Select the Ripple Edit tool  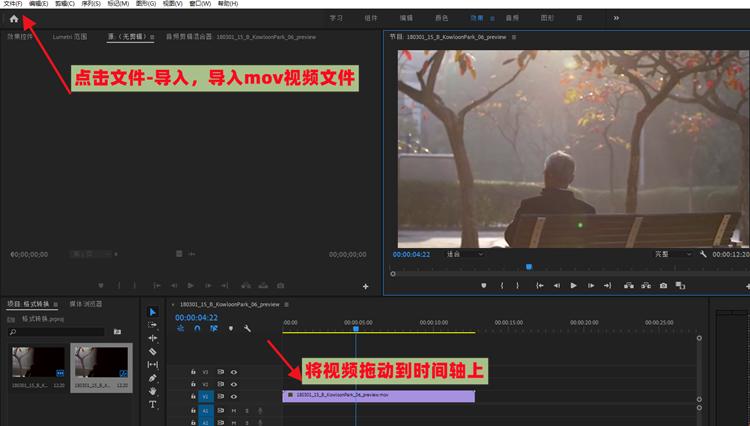coord(153,338)
